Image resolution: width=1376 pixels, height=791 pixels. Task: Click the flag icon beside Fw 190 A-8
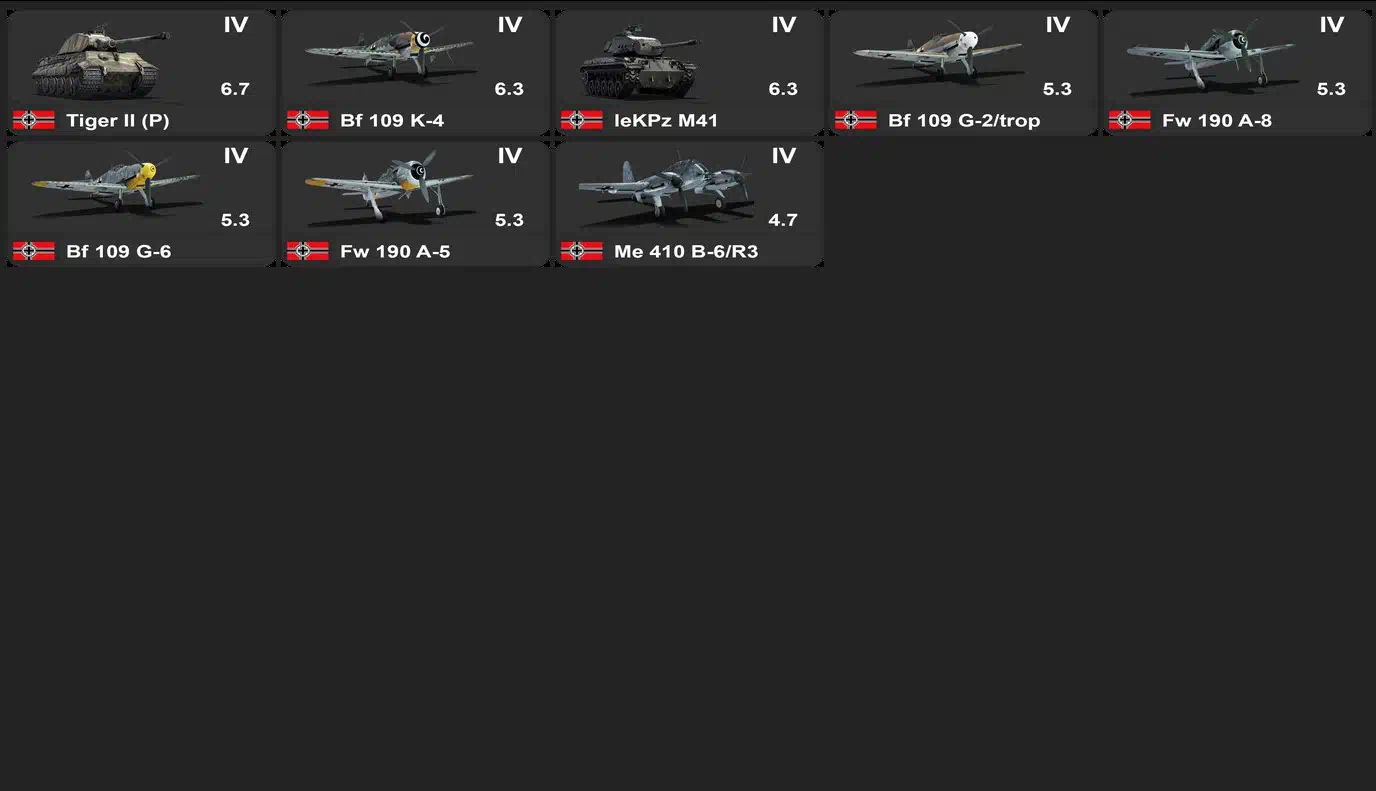[1130, 120]
